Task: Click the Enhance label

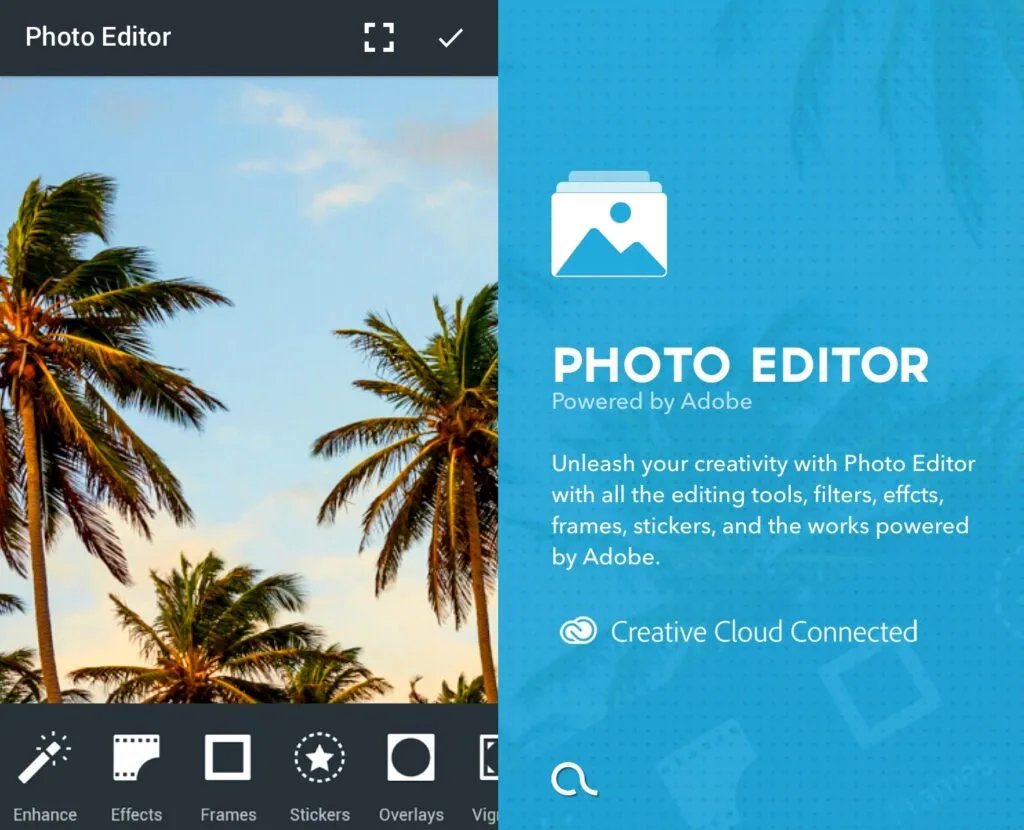Action: click(44, 814)
